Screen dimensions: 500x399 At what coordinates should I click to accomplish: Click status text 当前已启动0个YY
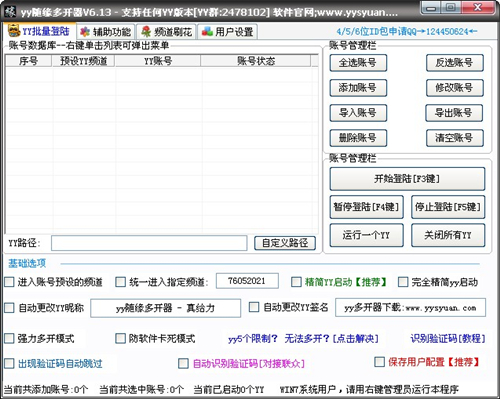click(229, 389)
